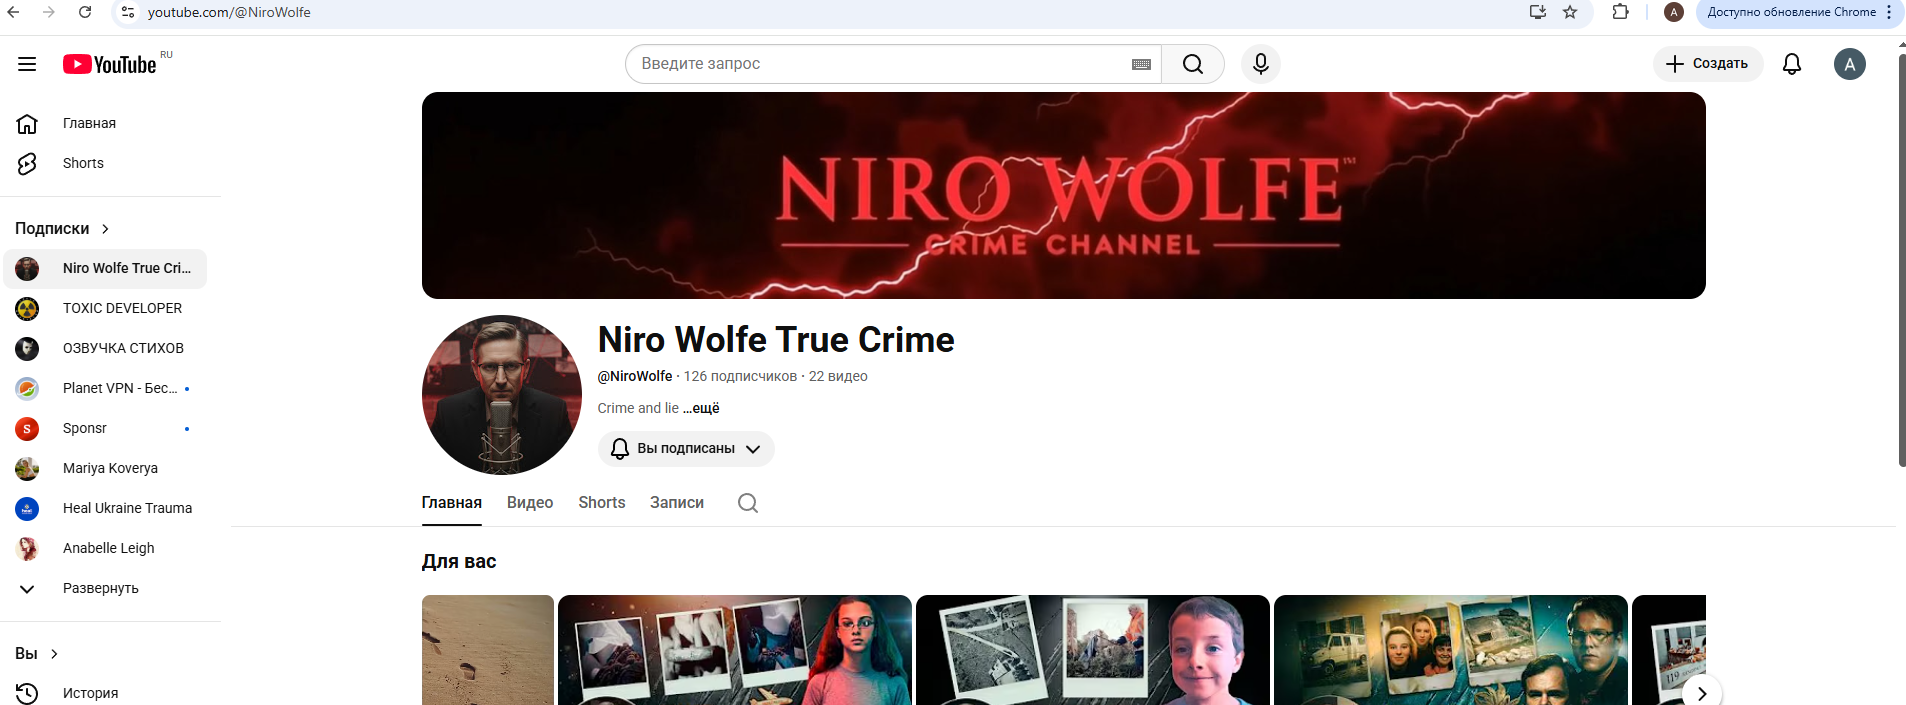The image size is (1906, 705).
Task: Click Доступно обновление Chrome button
Action: [1800, 12]
